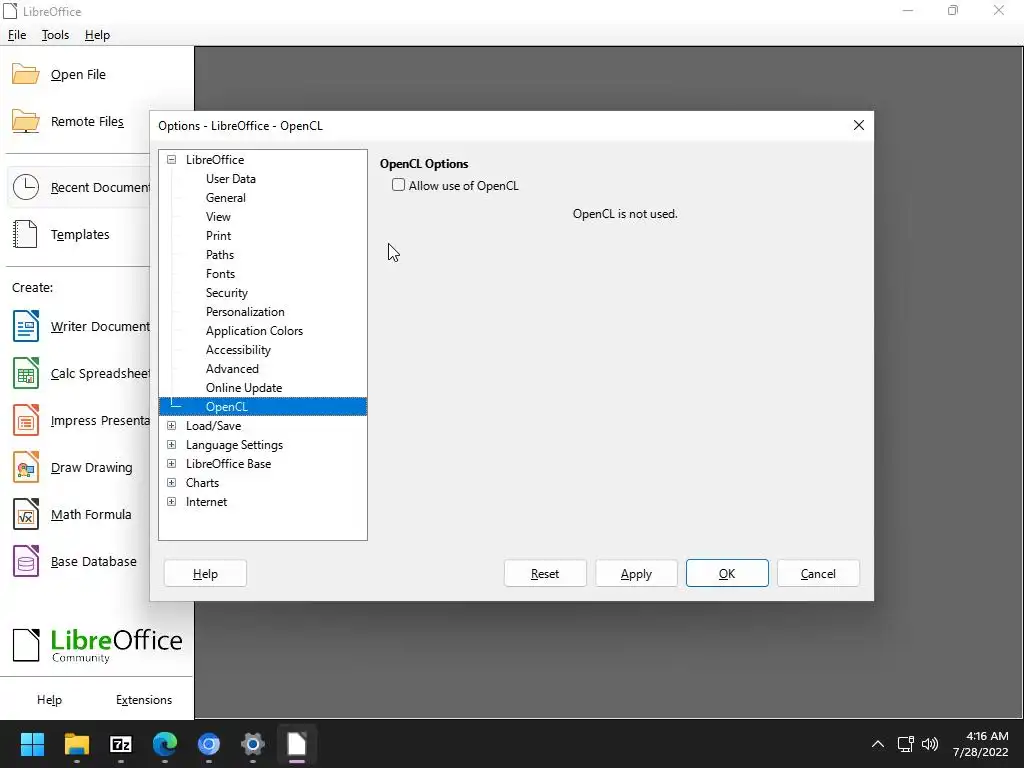Click the Apply button
1024x768 pixels.
(x=636, y=573)
